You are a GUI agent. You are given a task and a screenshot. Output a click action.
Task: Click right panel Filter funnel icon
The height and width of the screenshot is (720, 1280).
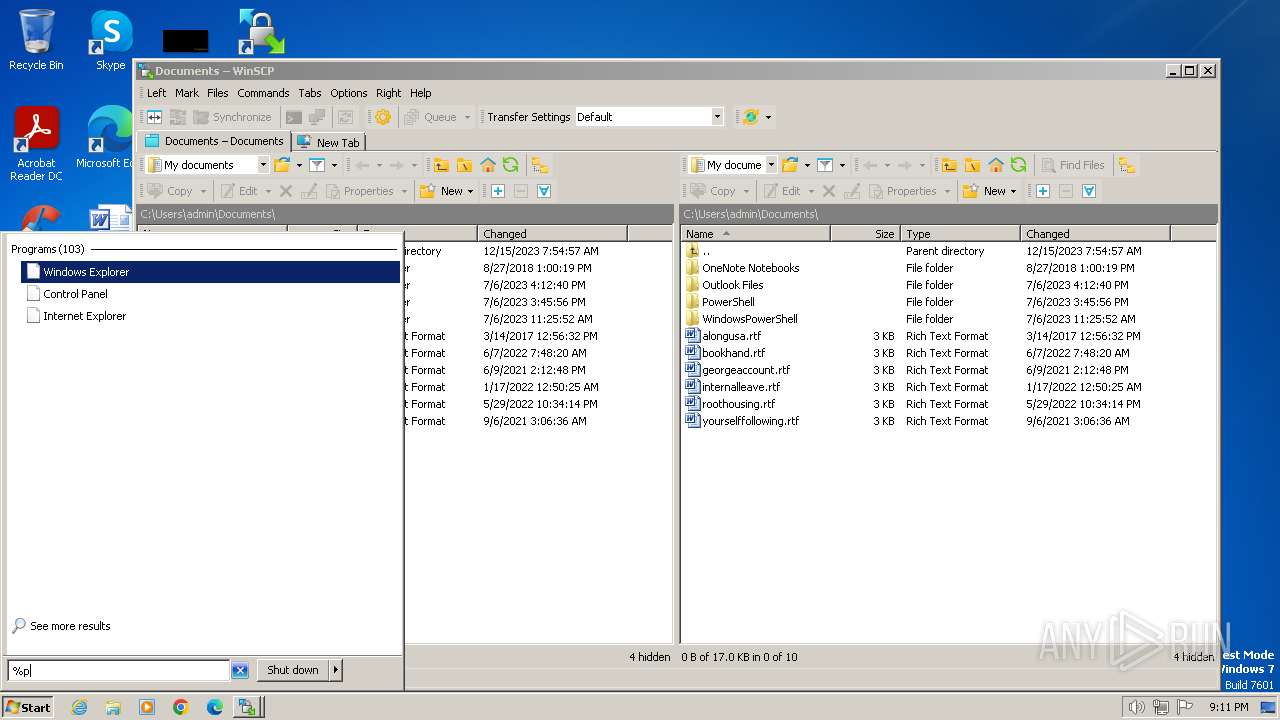825,165
